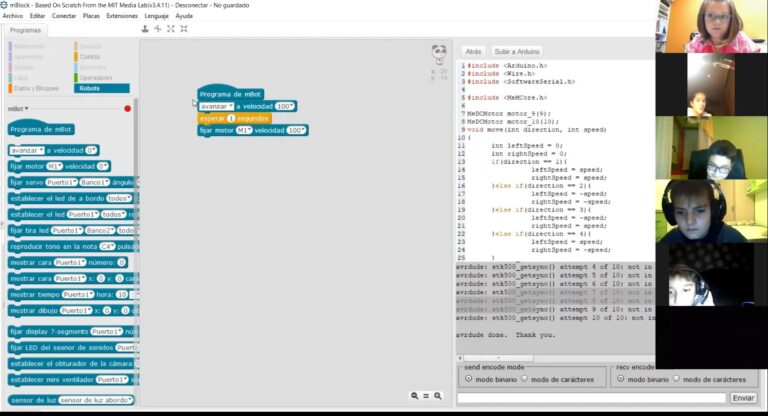This screenshot has width=768, height=416.
Task: Select the Control blocks color category
Action: pos(89,57)
